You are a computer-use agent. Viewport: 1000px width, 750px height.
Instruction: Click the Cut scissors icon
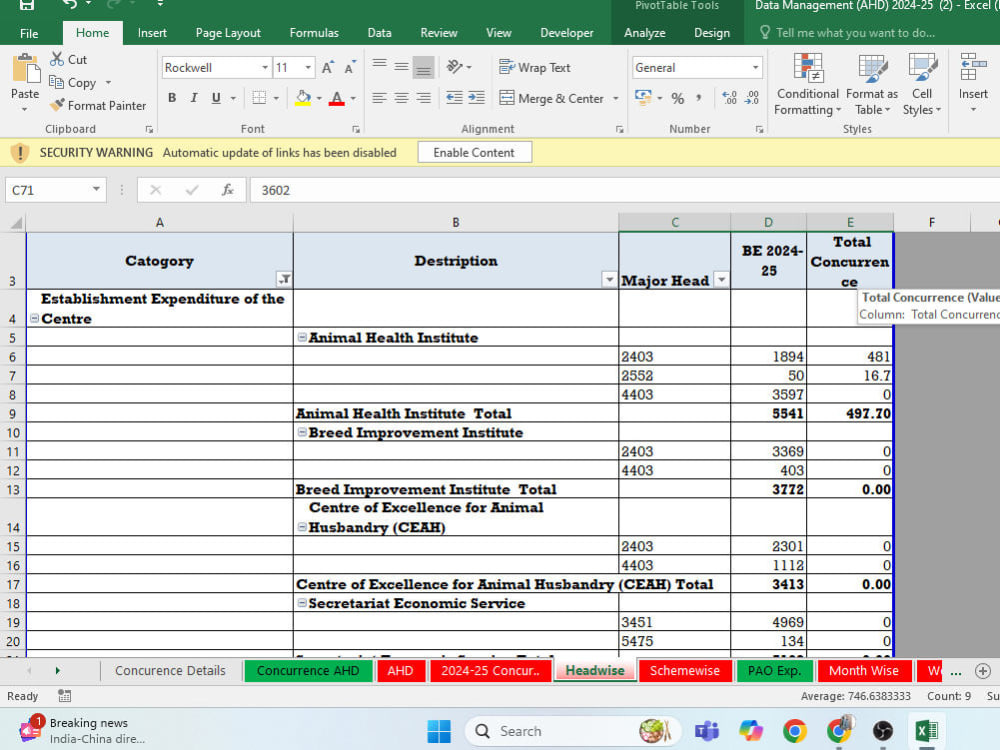point(57,59)
